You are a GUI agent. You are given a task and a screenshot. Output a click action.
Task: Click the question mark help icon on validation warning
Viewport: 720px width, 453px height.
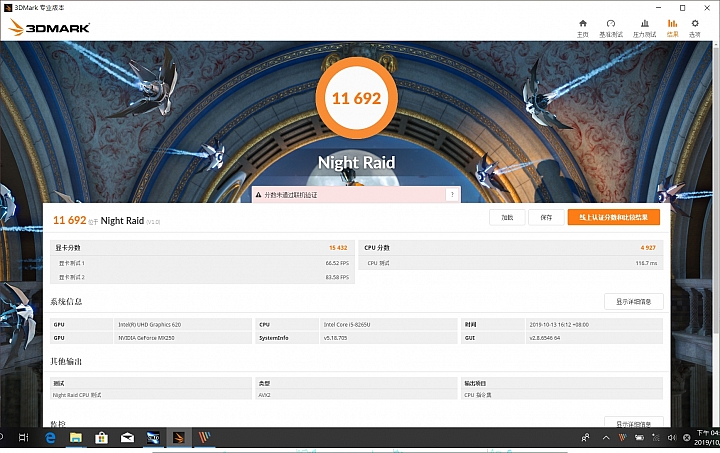point(452,195)
